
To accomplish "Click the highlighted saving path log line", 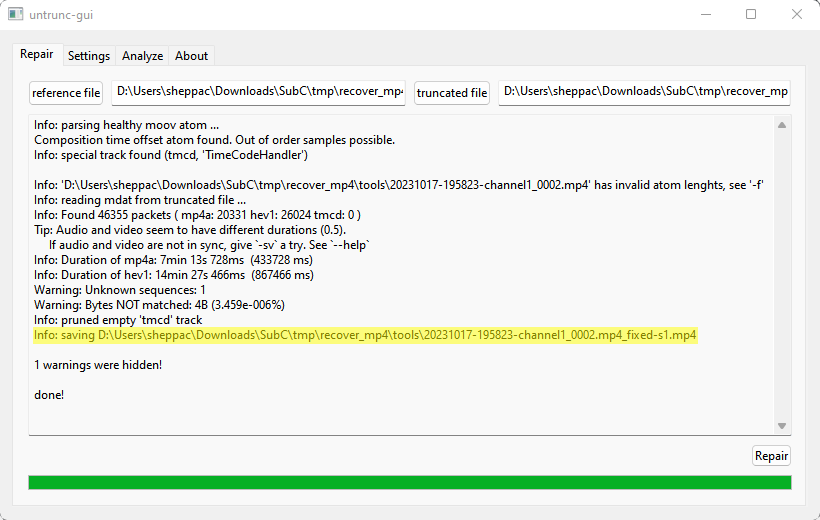I will pyautogui.click(x=365, y=335).
